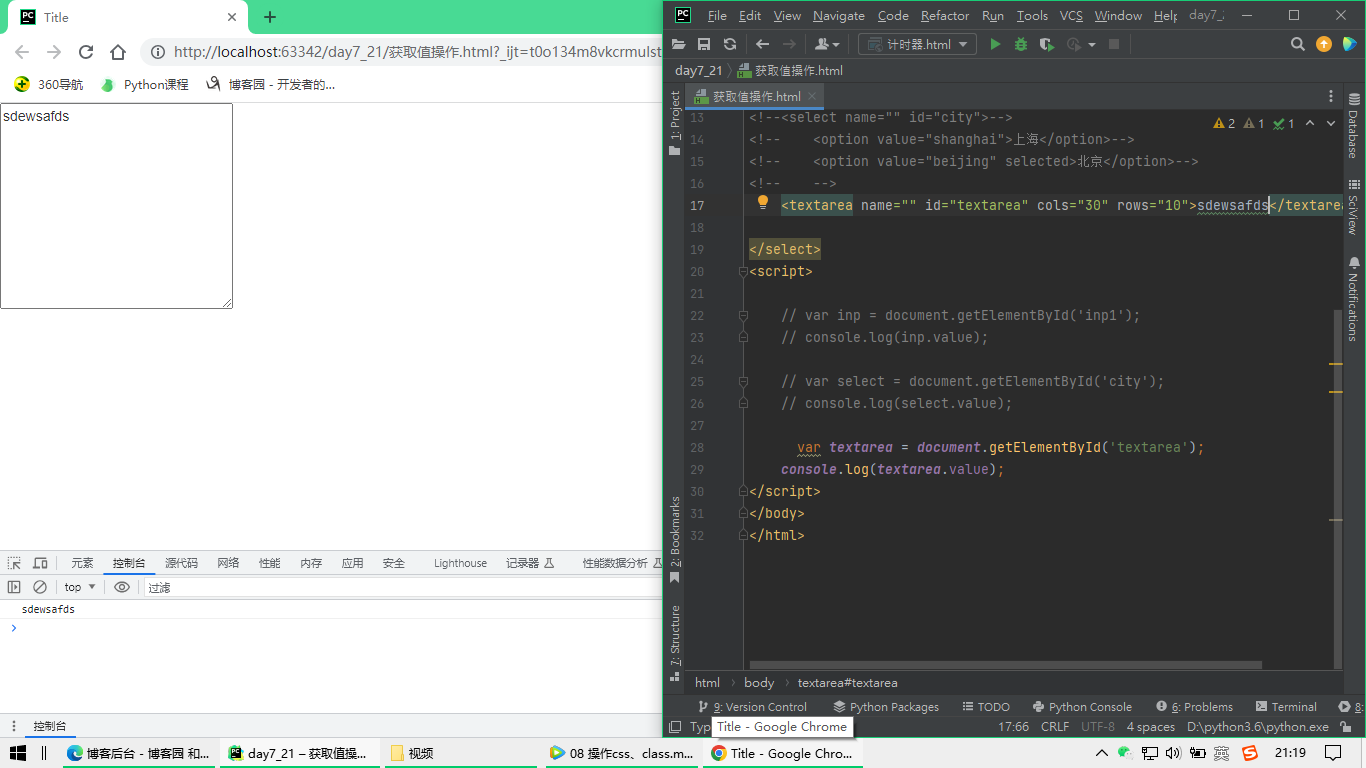Screen dimensions: 1366x768
Task: Click DevTools drawer three-dot menu
Action: click(14, 726)
